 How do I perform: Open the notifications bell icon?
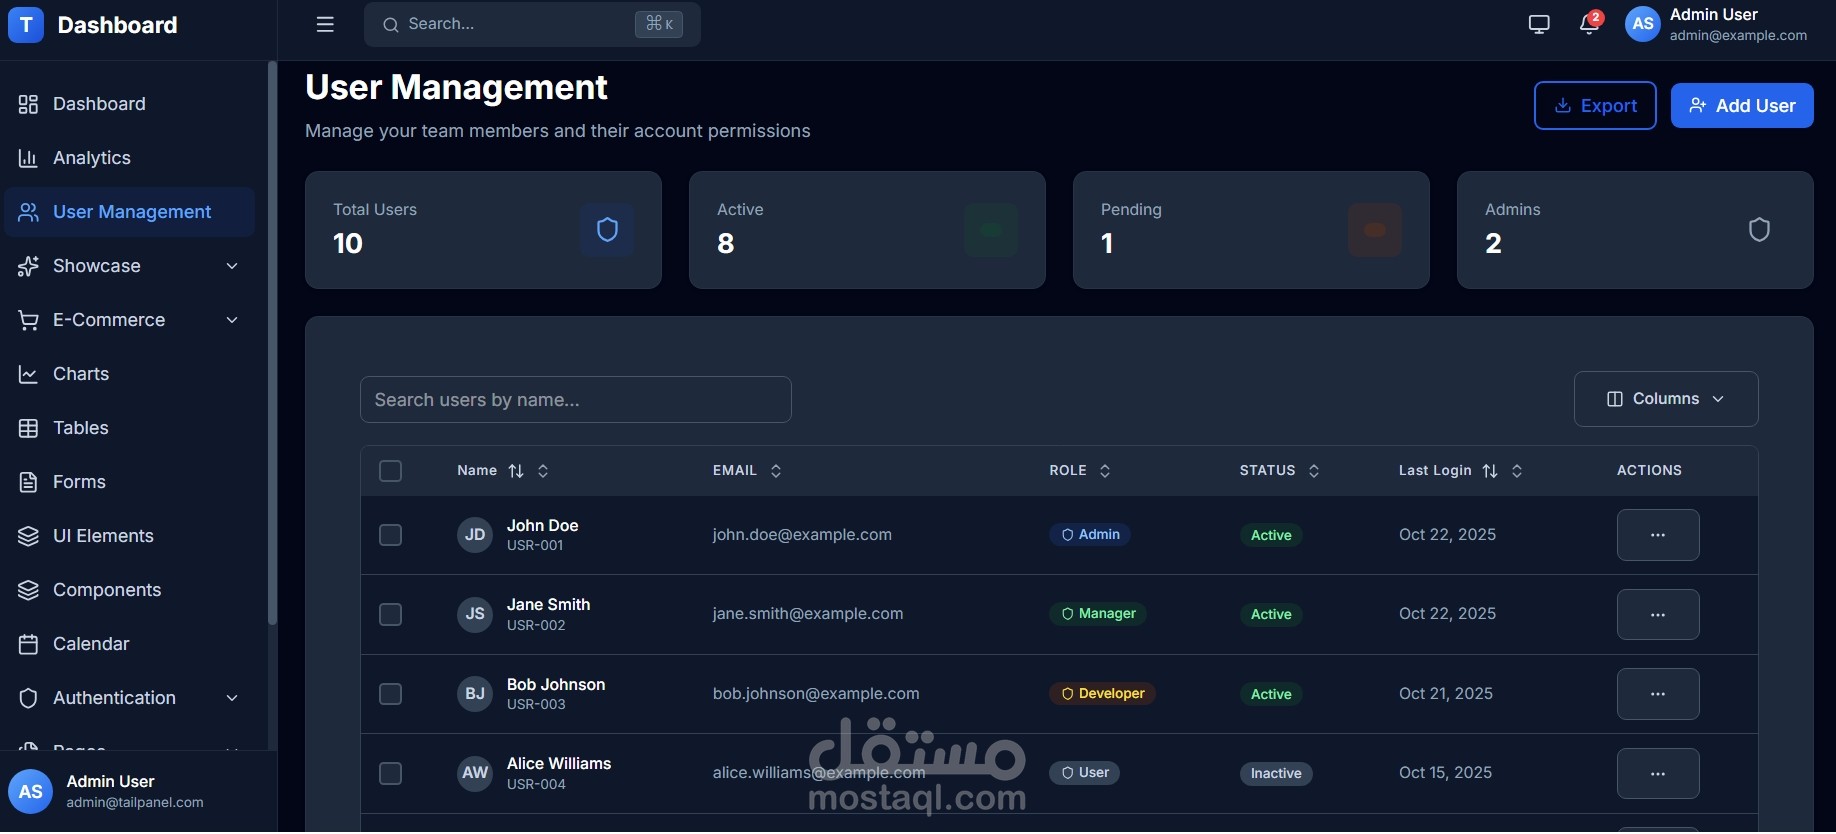coord(1589,24)
